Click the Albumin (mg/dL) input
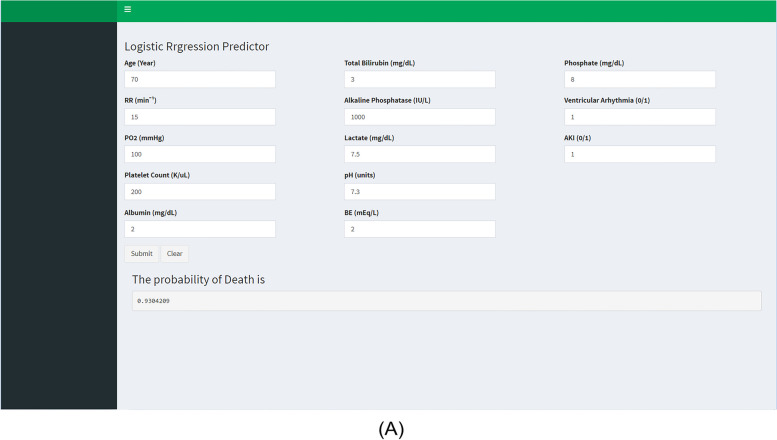 200,229
